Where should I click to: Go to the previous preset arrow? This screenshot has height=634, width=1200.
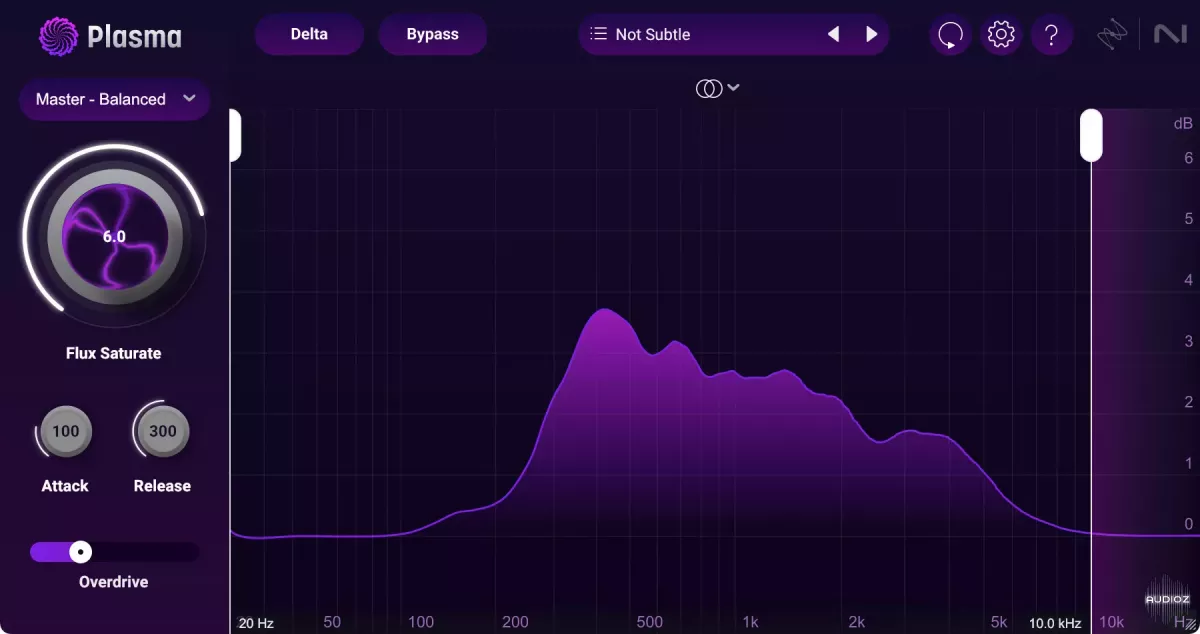click(x=833, y=34)
